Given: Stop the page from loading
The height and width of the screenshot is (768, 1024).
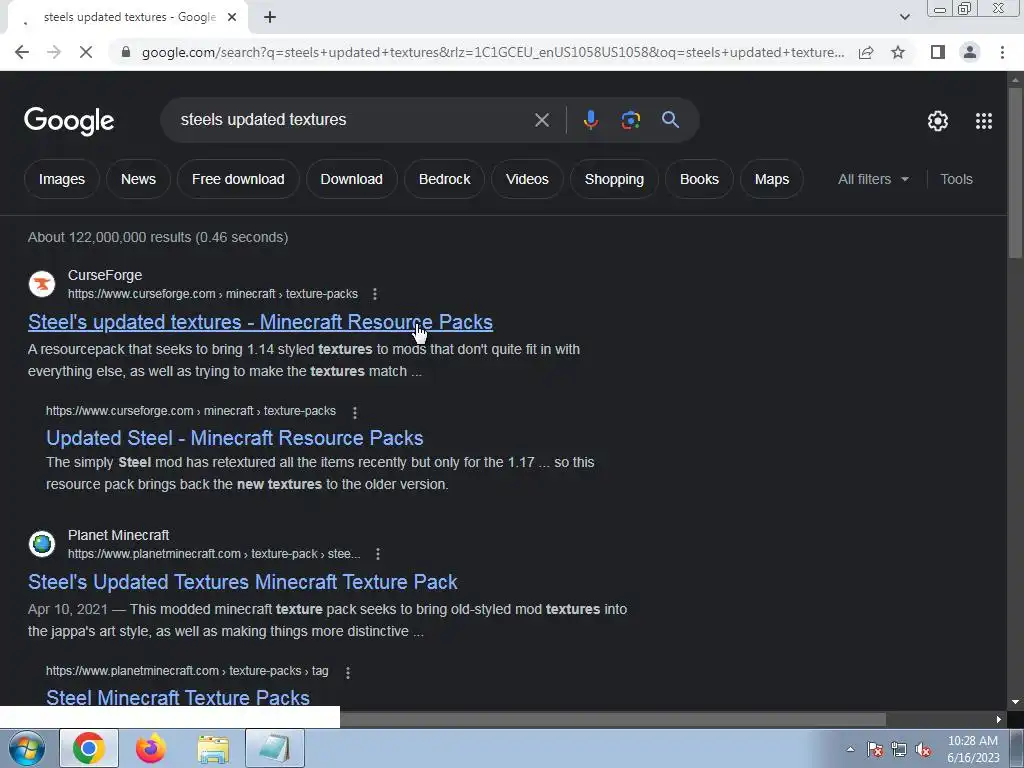Looking at the screenshot, I should [86, 52].
